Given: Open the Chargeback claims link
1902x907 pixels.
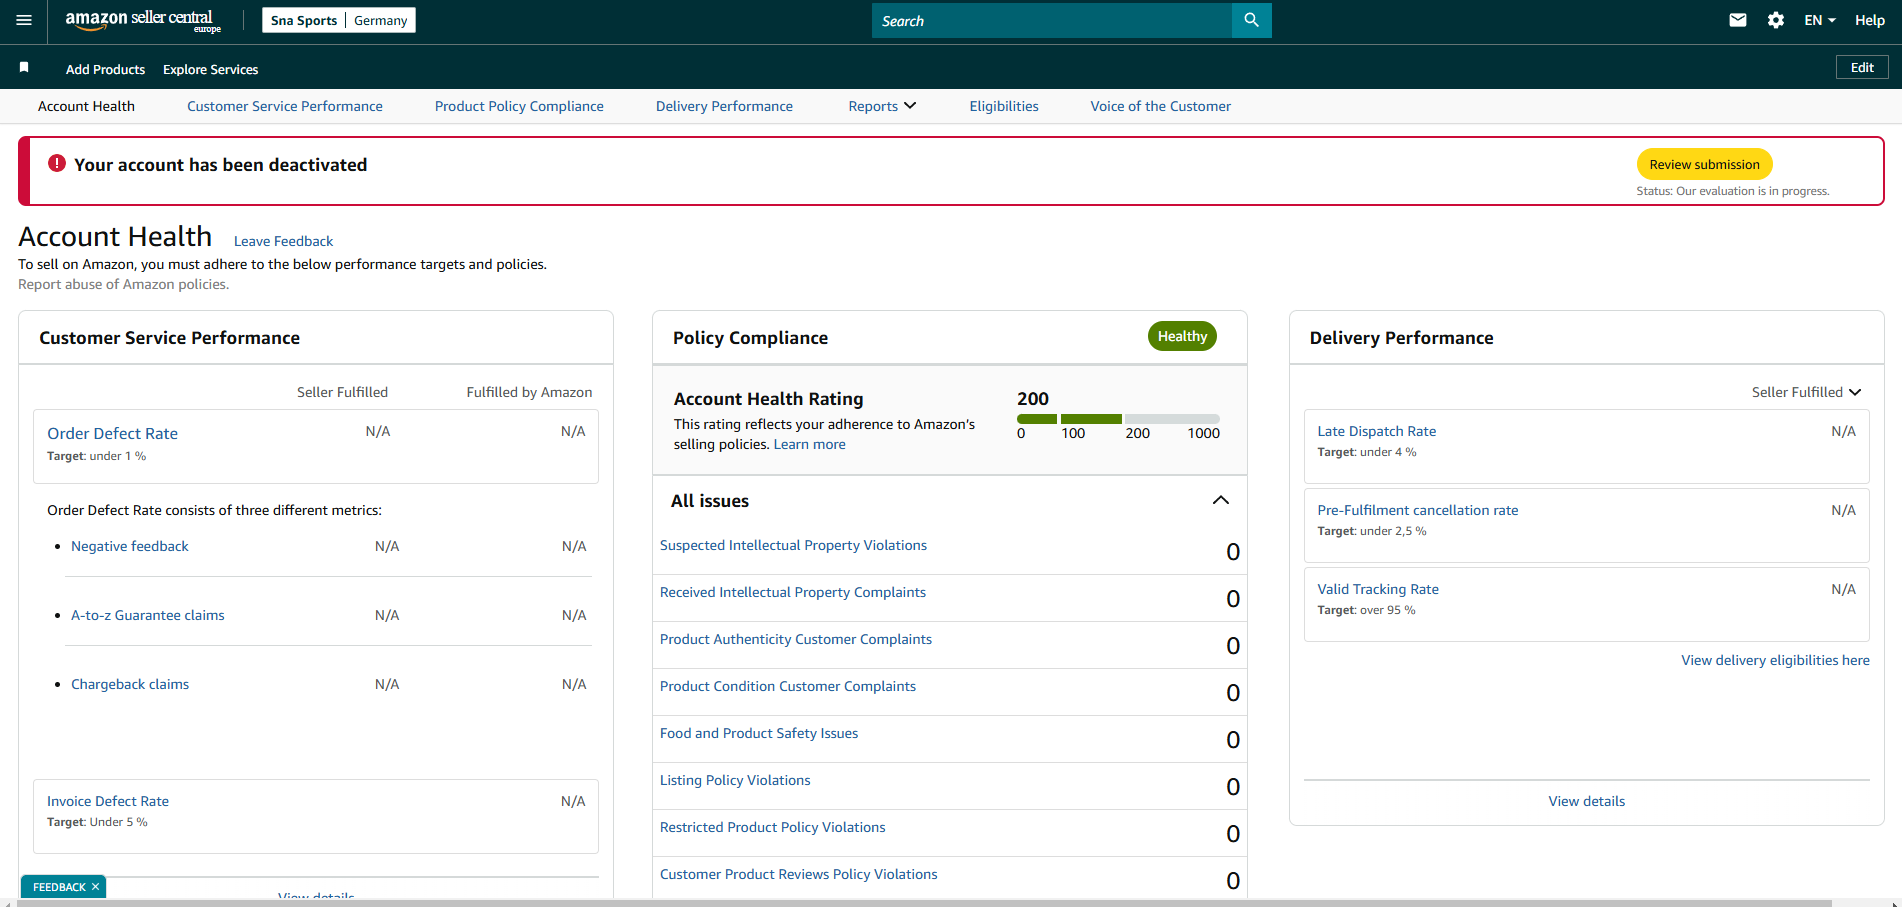Looking at the screenshot, I should (x=129, y=684).
